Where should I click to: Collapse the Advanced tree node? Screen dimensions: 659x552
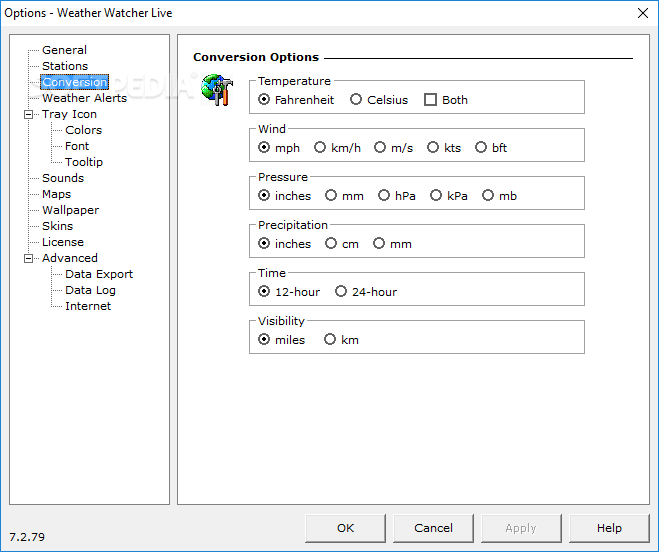coord(29,258)
